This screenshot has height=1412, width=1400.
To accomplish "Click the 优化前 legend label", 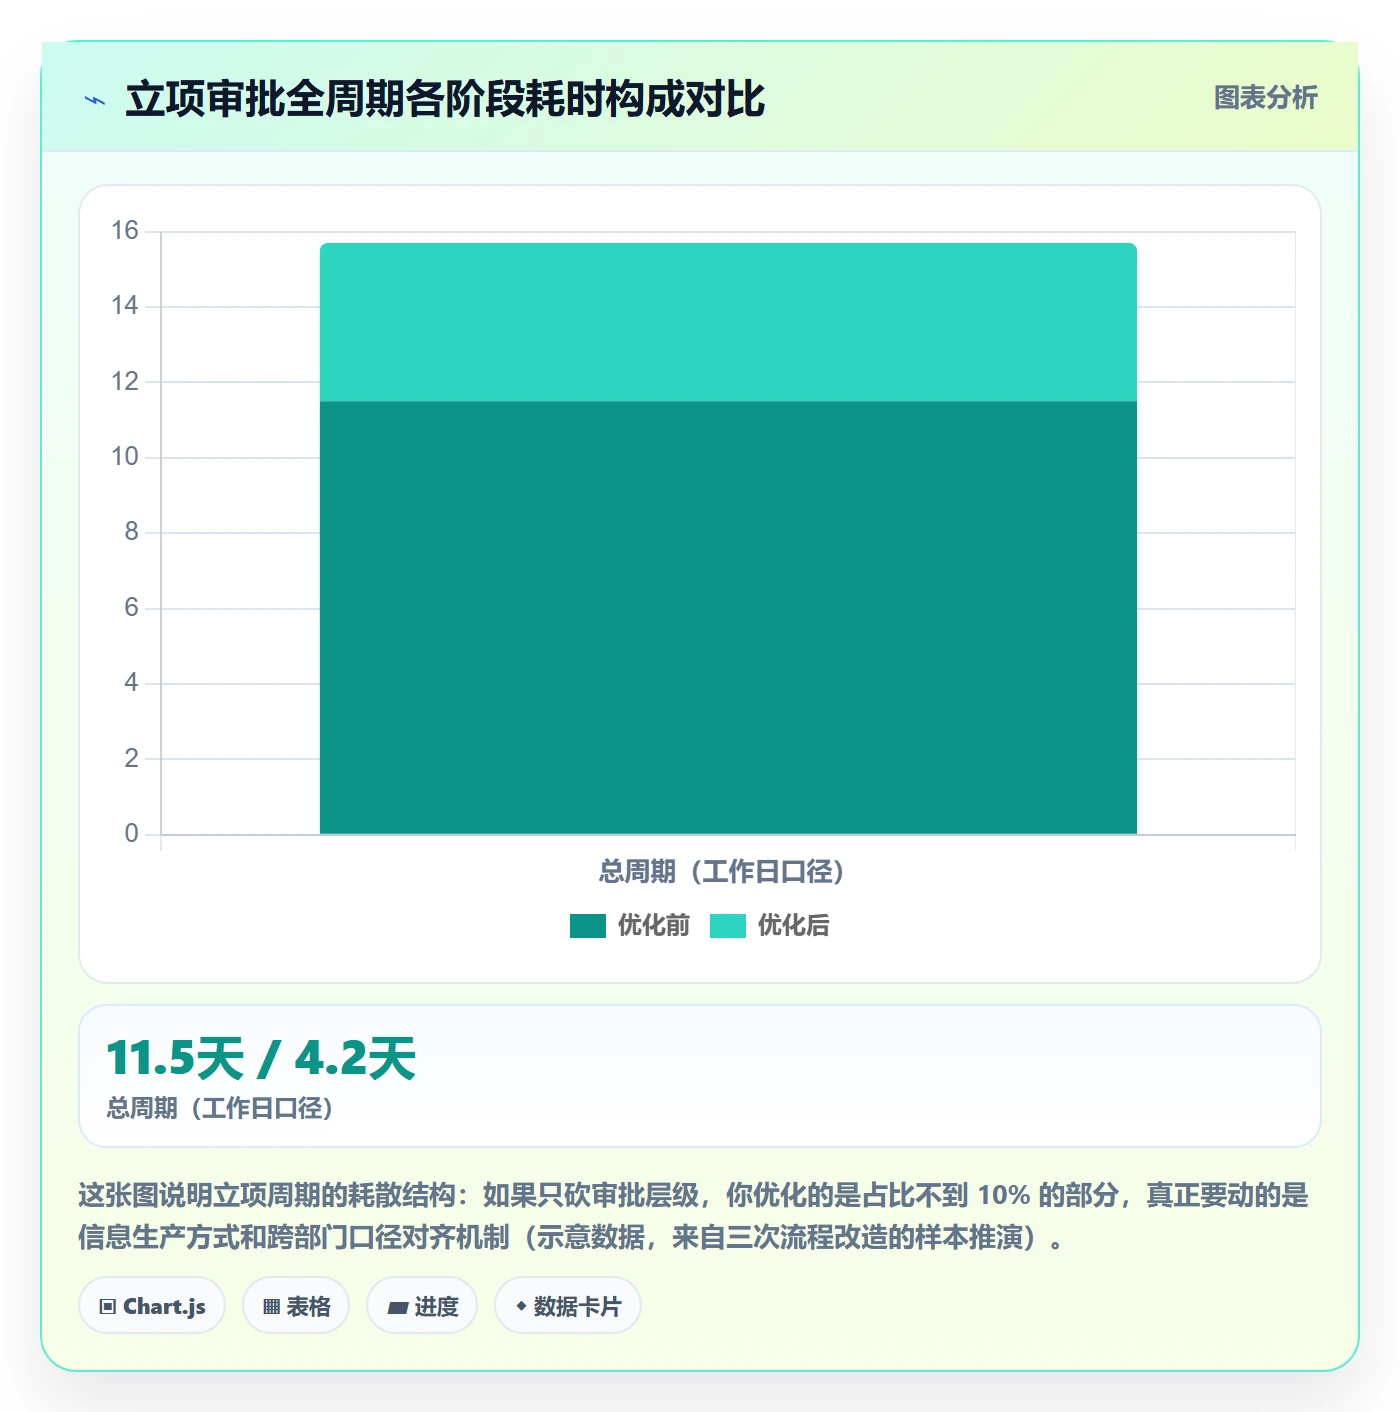I will [x=654, y=926].
